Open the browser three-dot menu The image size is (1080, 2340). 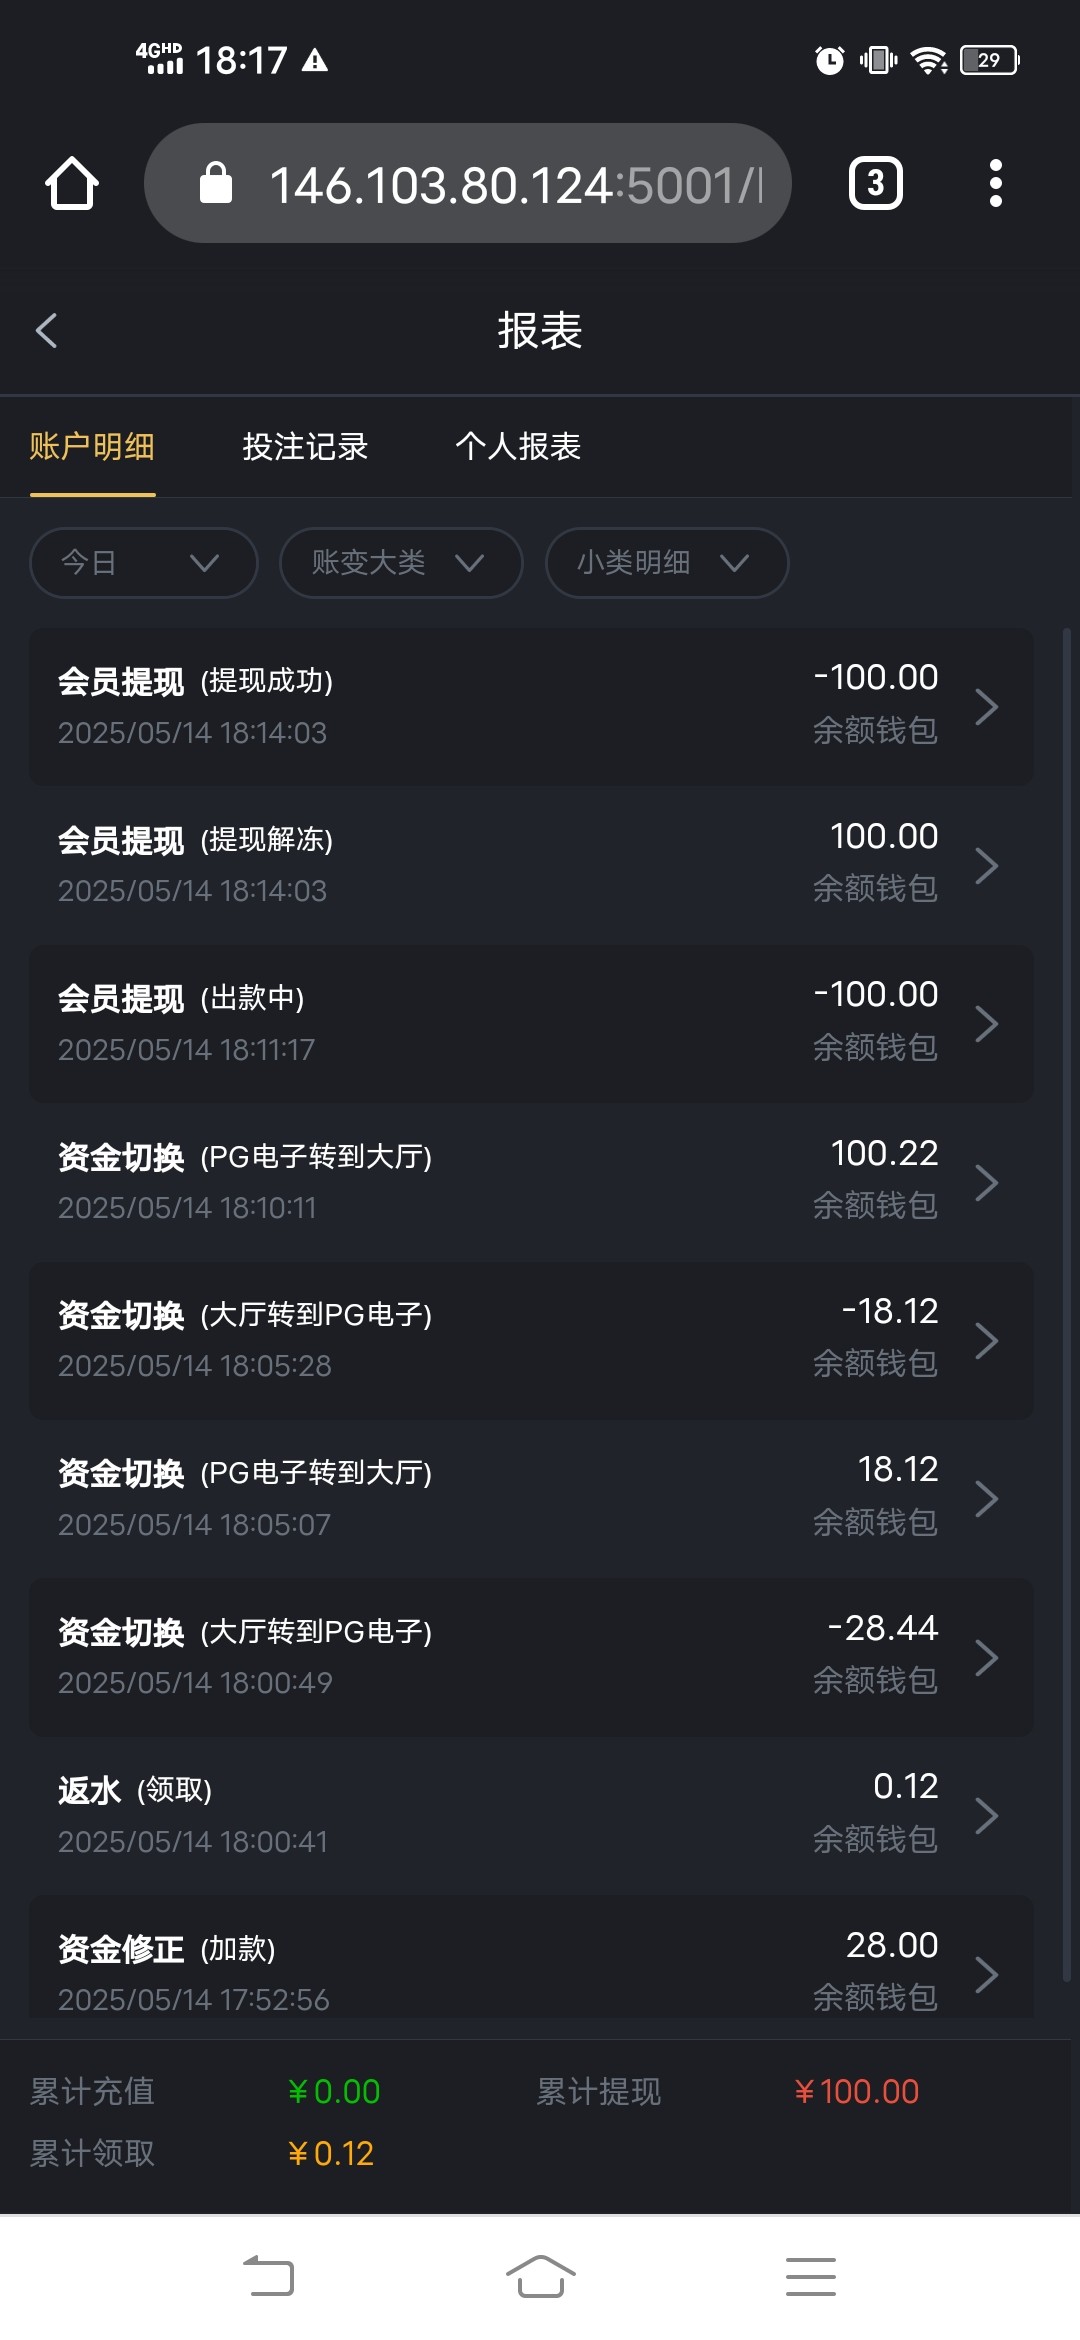coord(995,183)
